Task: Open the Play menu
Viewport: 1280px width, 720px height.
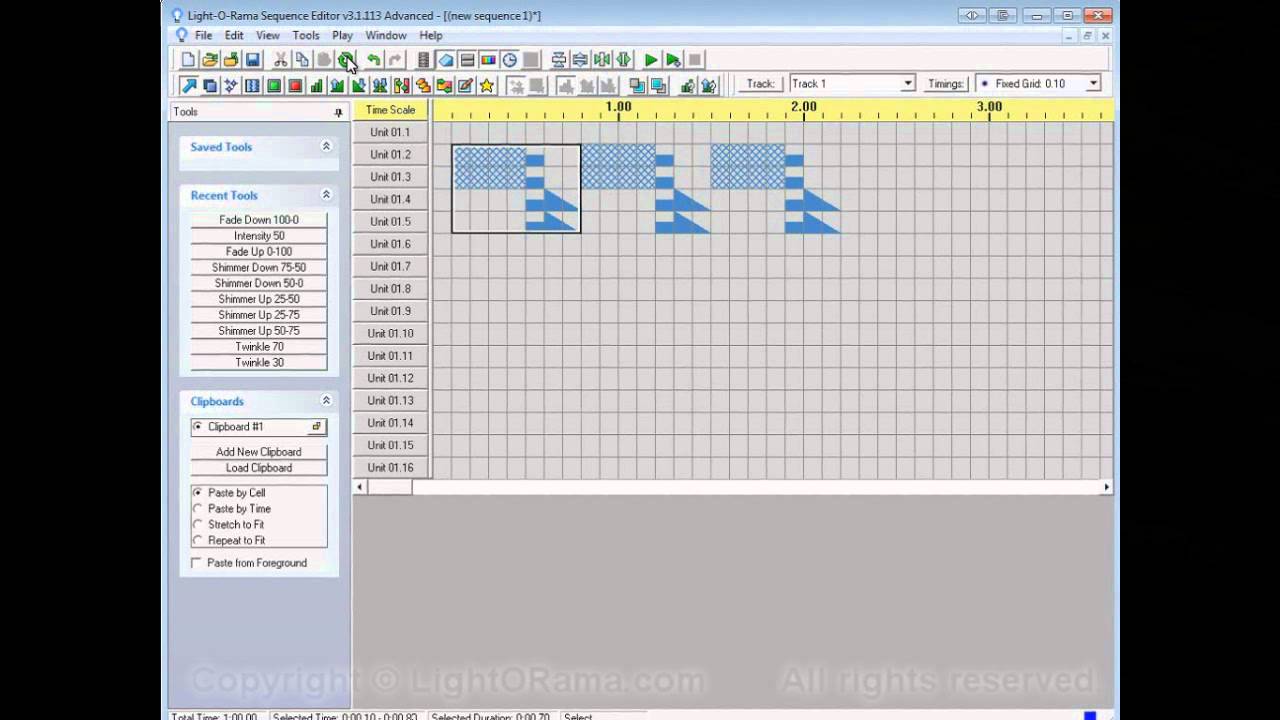Action: point(342,35)
